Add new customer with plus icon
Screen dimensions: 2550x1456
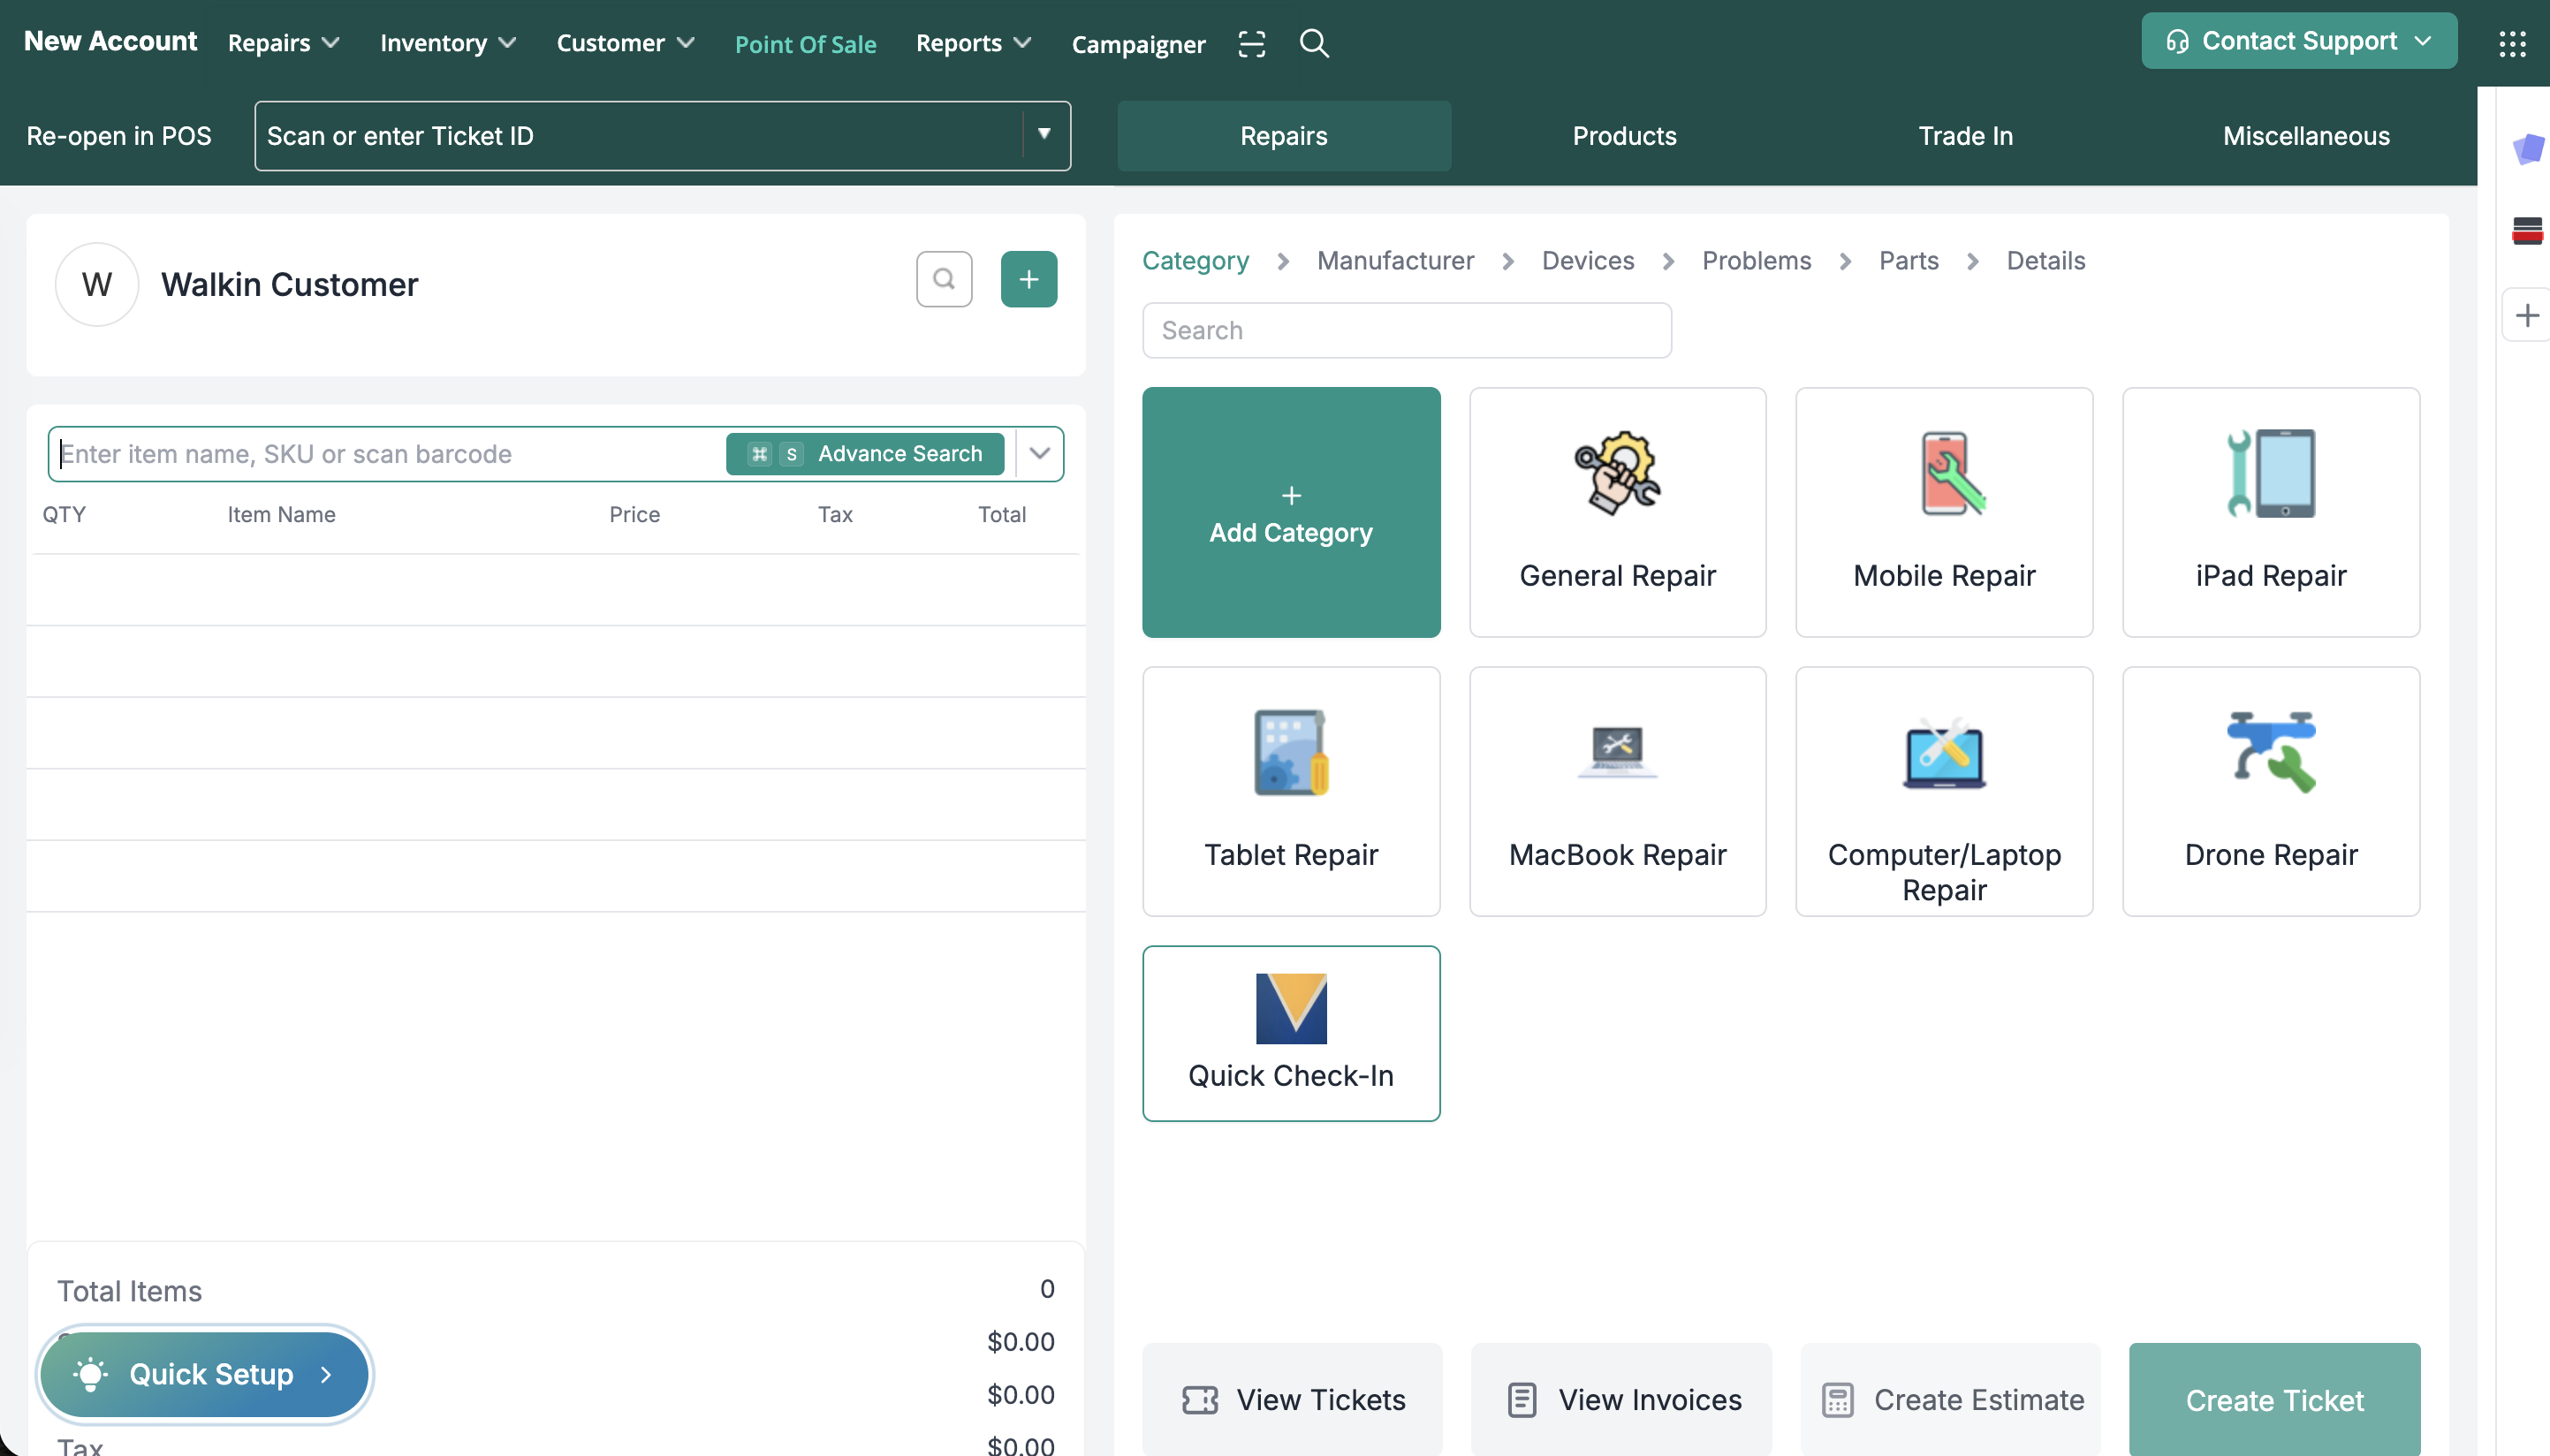point(1028,279)
